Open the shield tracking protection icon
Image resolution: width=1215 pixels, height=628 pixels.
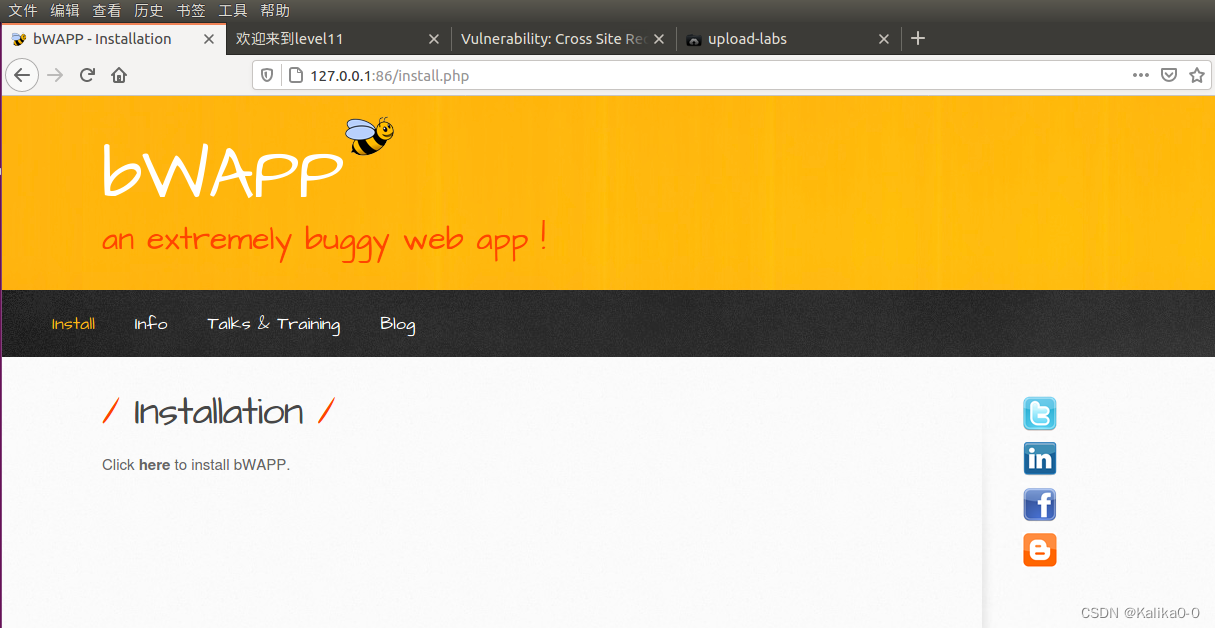click(x=266, y=75)
